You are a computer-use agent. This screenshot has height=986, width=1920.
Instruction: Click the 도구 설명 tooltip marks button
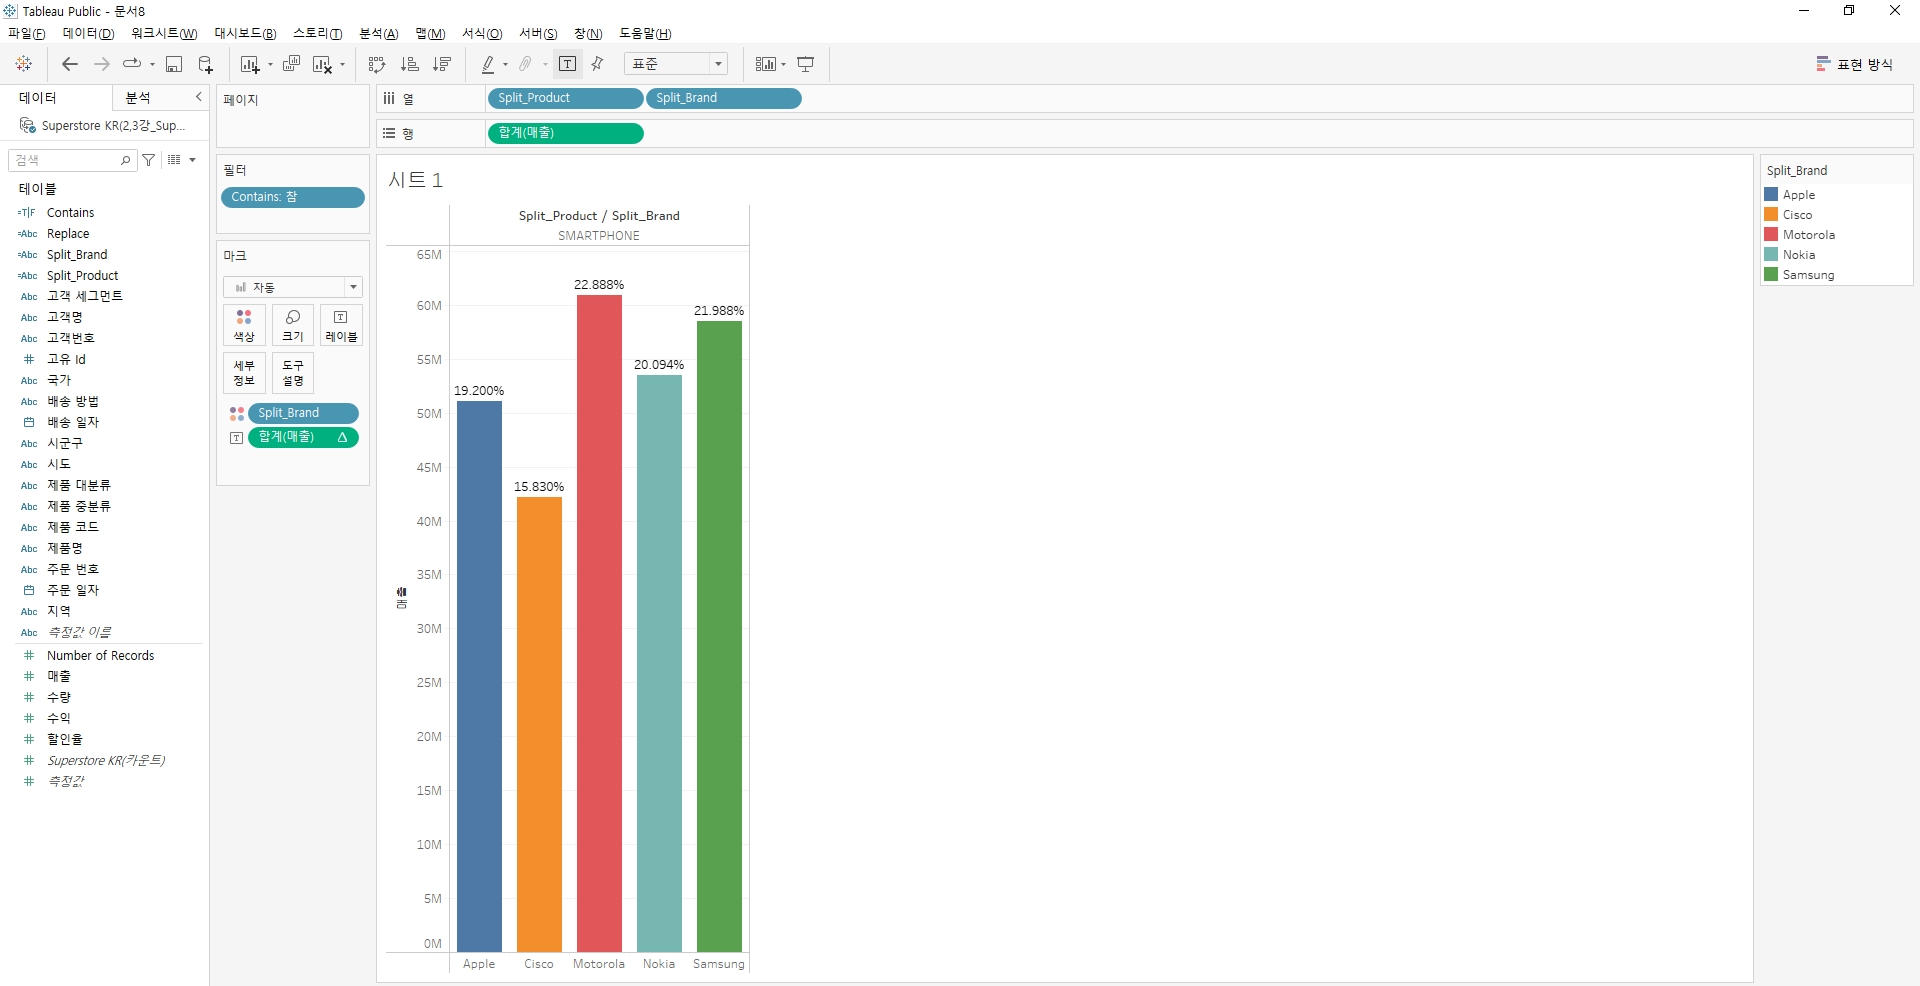point(293,373)
